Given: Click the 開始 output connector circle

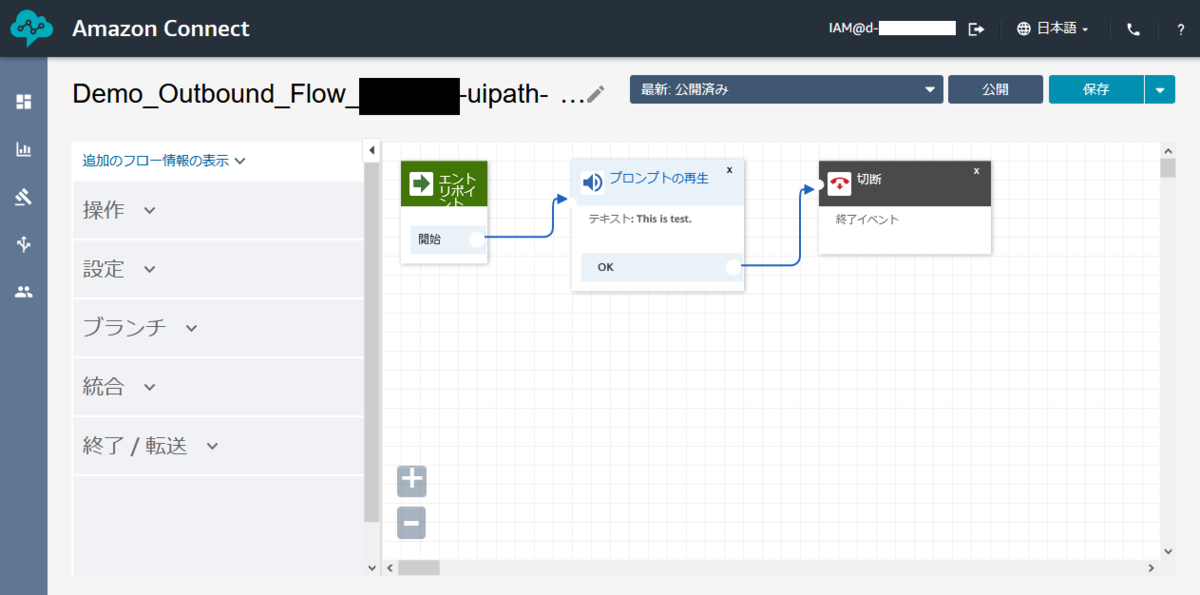Looking at the screenshot, I should [x=477, y=239].
